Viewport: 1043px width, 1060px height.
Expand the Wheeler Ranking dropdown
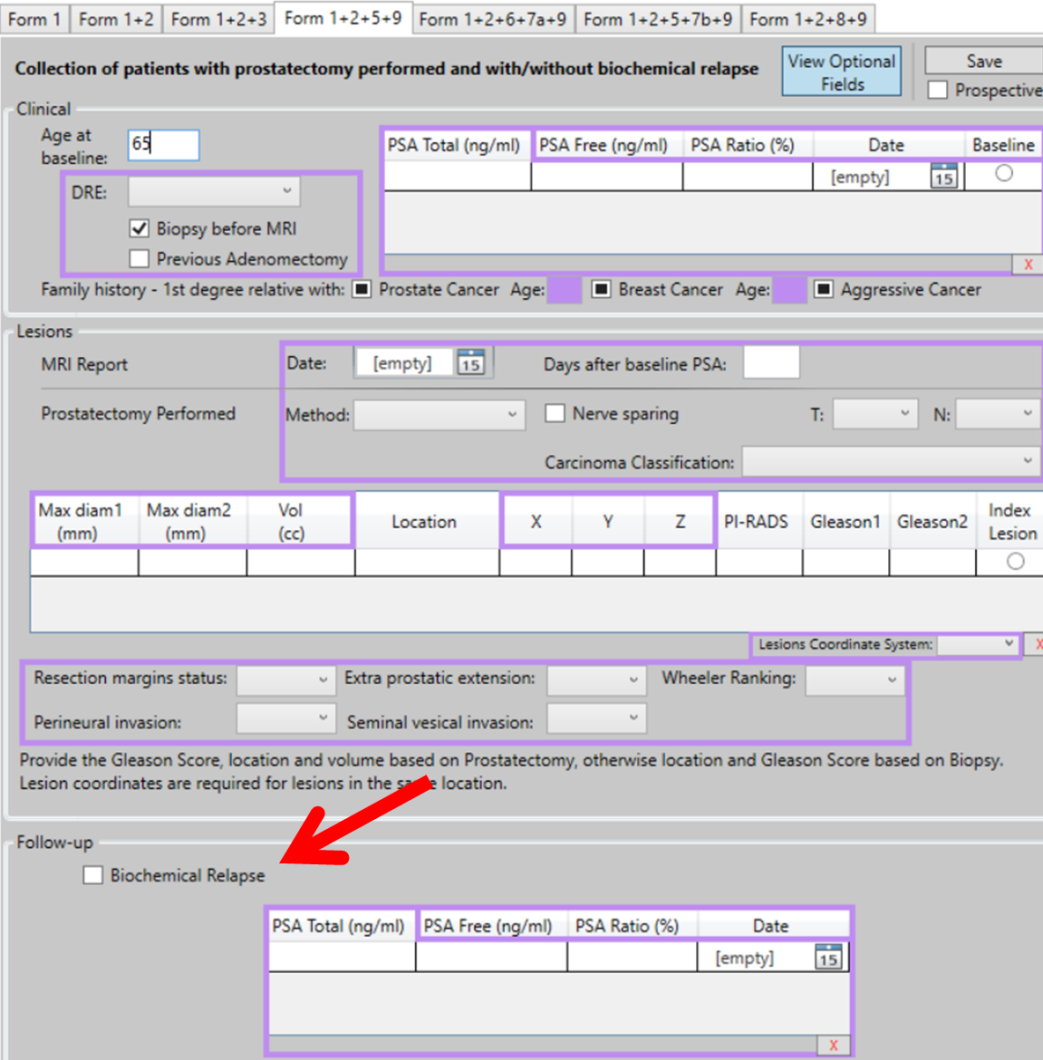[x=855, y=680]
